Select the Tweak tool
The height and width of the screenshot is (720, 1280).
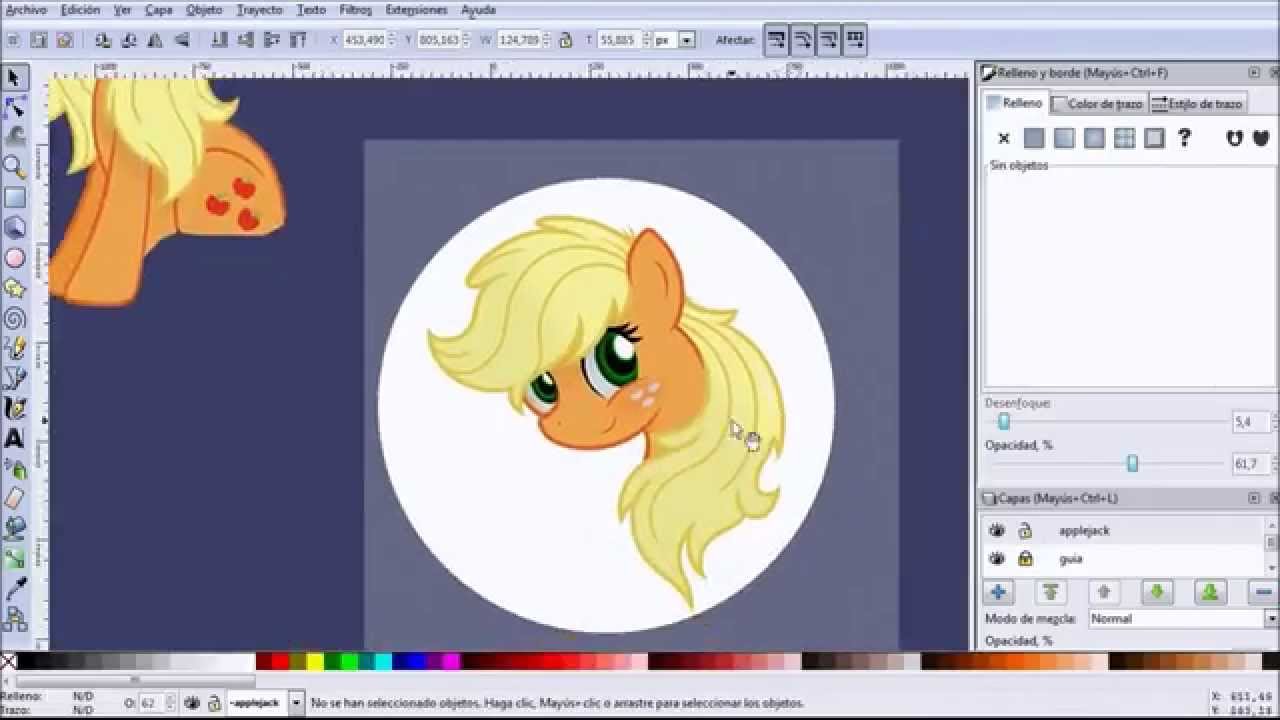(14, 136)
